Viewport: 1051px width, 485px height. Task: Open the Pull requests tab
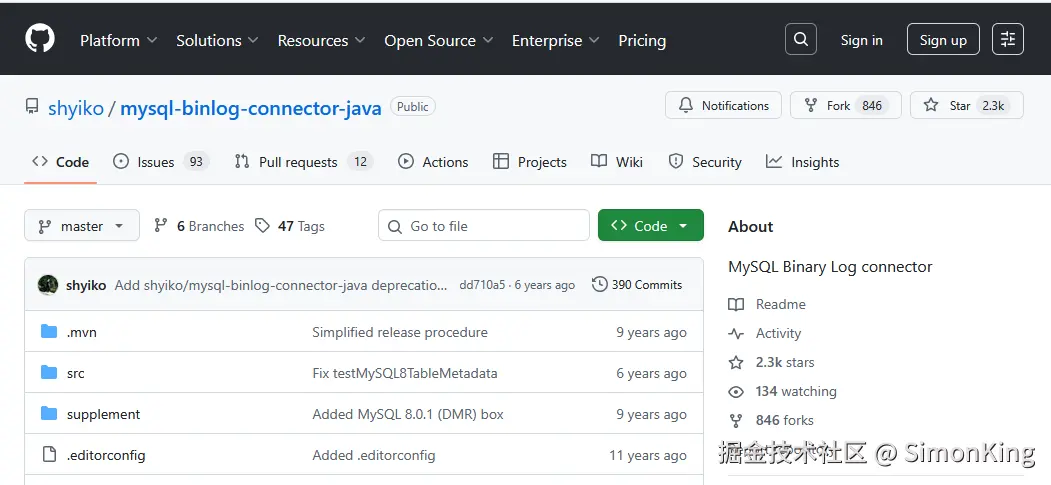point(298,162)
